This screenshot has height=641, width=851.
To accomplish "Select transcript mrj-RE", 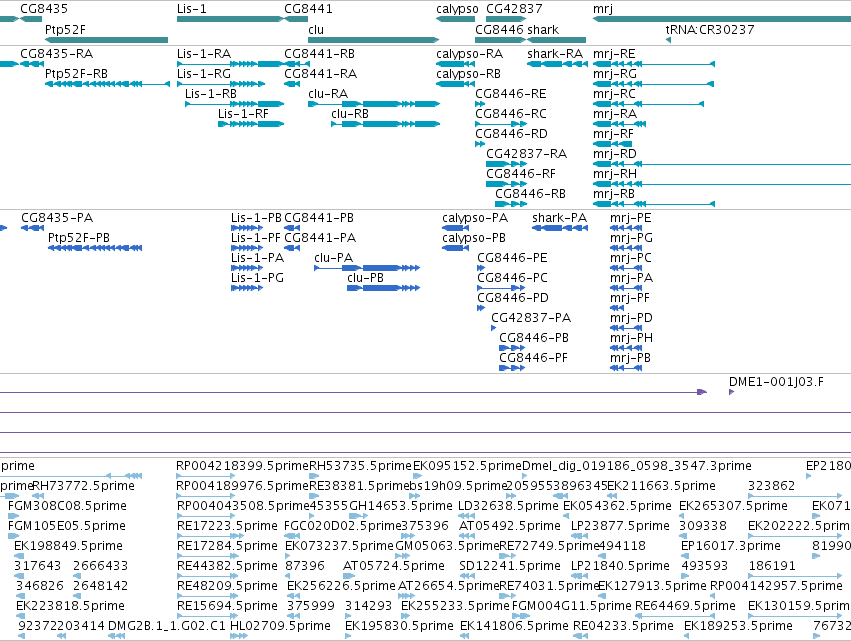I will [654, 64].
